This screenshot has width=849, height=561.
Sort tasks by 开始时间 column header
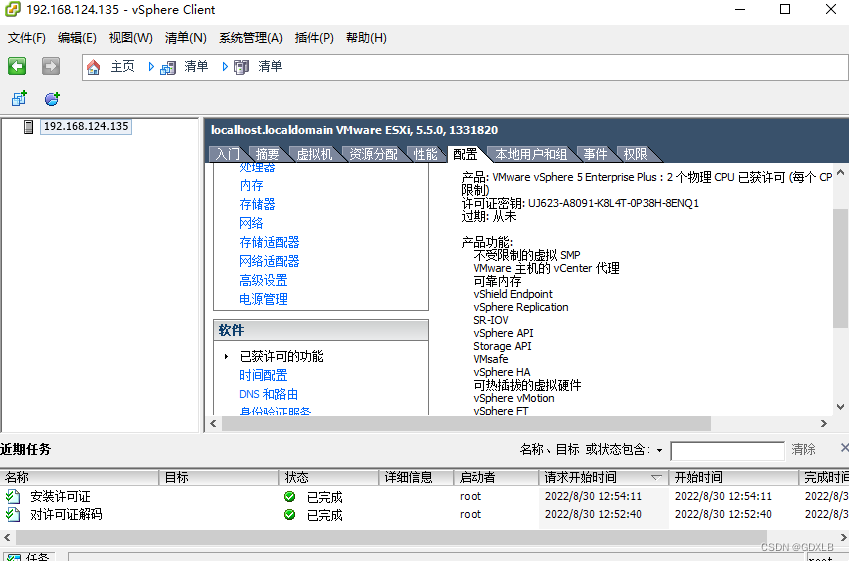pyautogui.click(x=734, y=477)
